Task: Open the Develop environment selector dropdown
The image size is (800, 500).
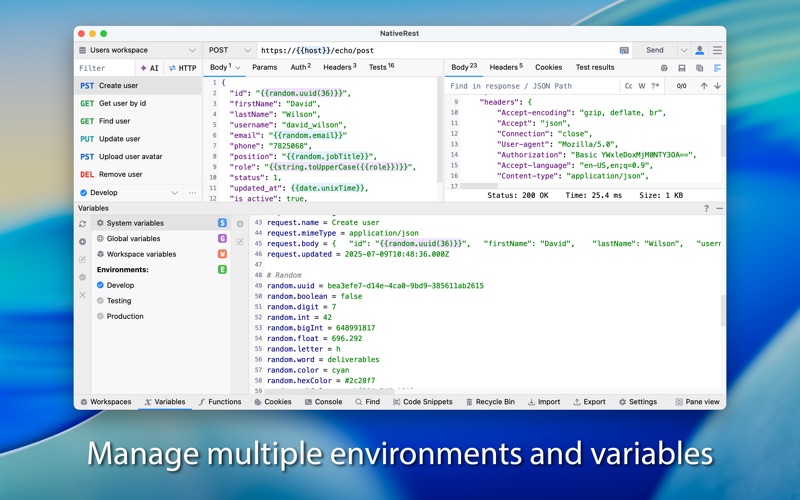Action: tap(129, 193)
